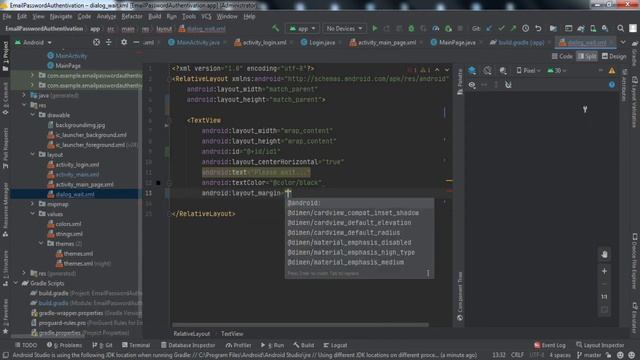Viewport: 640px width, 360px height.
Task: Open API level 30 dropdown in designer
Action: 557,71
